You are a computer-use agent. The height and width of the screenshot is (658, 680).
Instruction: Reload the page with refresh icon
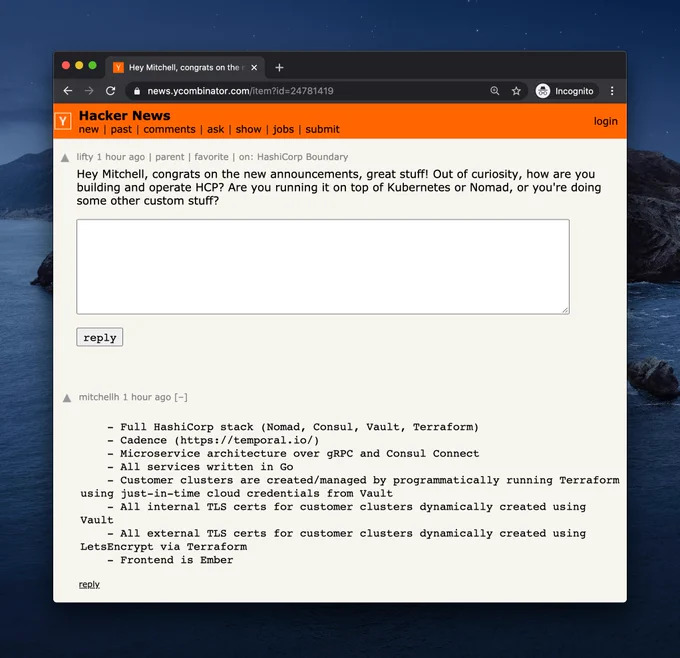pyautogui.click(x=111, y=91)
